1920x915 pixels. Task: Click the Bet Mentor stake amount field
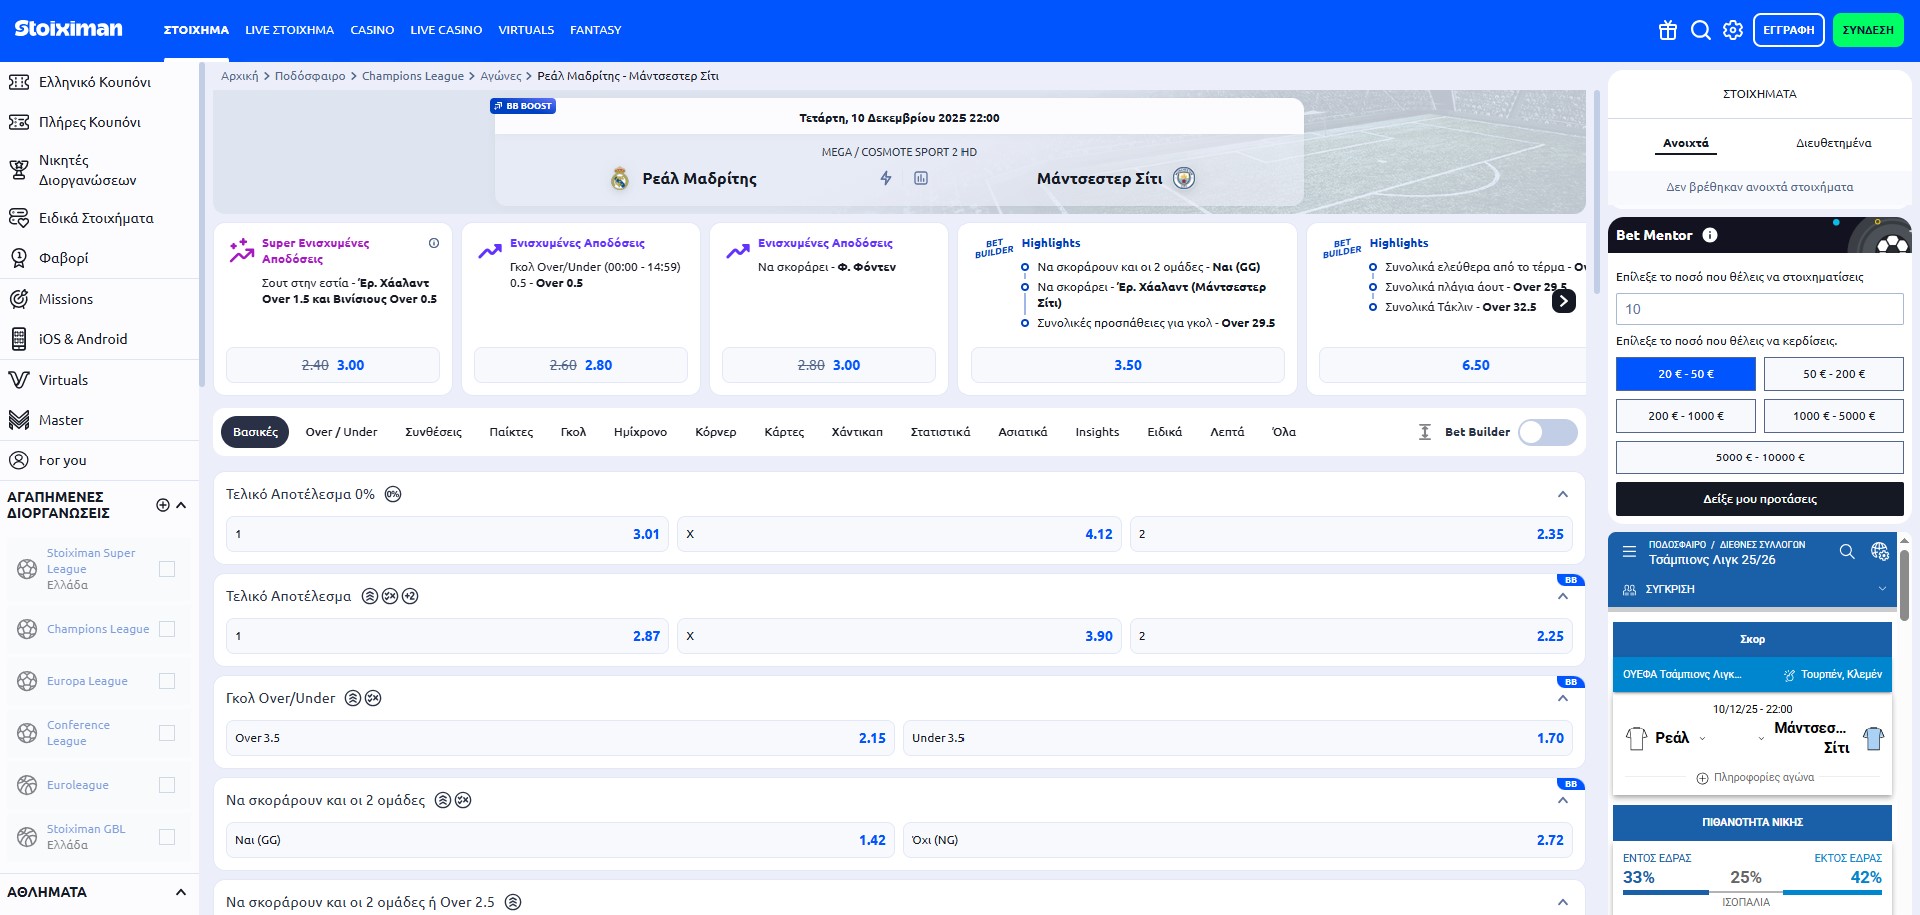pos(1759,309)
